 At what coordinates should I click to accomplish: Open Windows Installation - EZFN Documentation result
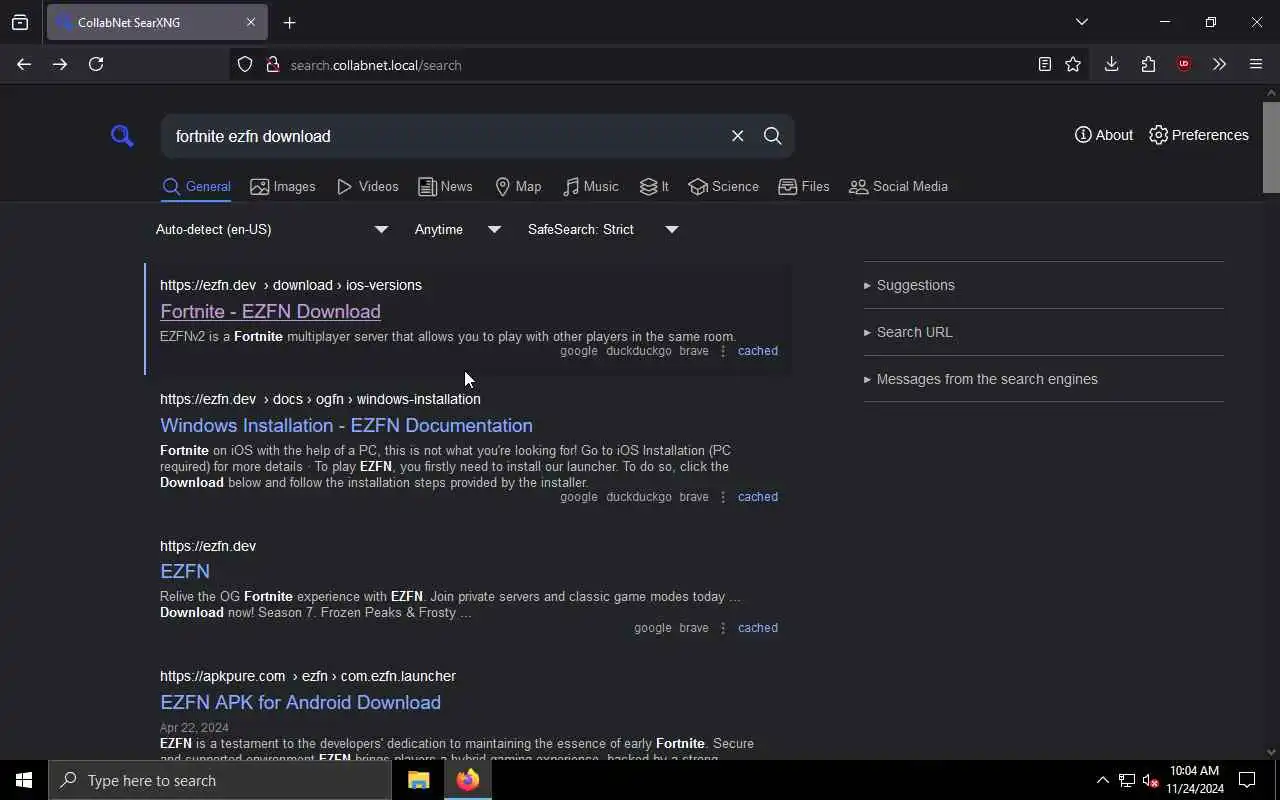[346, 425]
